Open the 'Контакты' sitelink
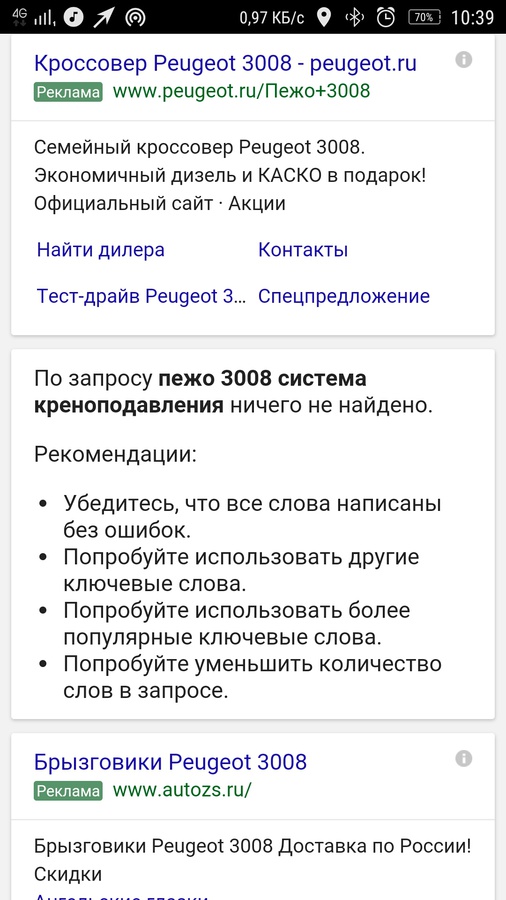This screenshot has height=900, width=506. (303, 250)
